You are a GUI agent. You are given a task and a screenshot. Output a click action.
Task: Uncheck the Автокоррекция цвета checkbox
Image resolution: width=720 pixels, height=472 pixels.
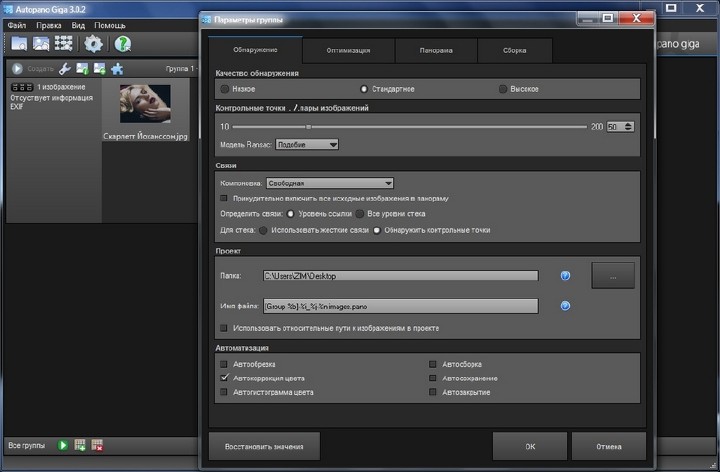point(224,378)
